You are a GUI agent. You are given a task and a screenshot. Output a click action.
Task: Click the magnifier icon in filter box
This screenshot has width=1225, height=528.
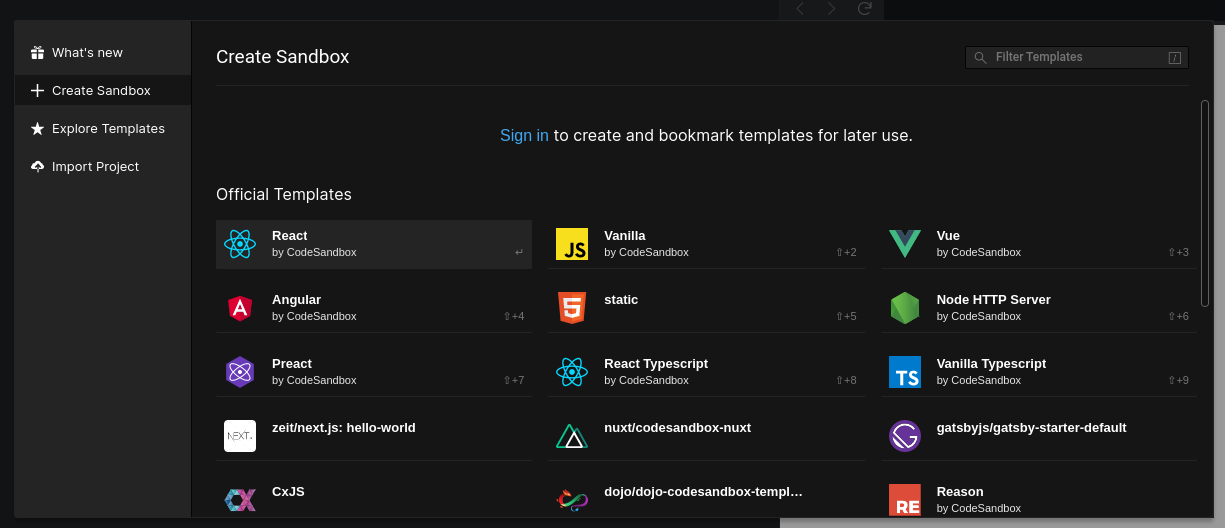[x=980, y=58]
